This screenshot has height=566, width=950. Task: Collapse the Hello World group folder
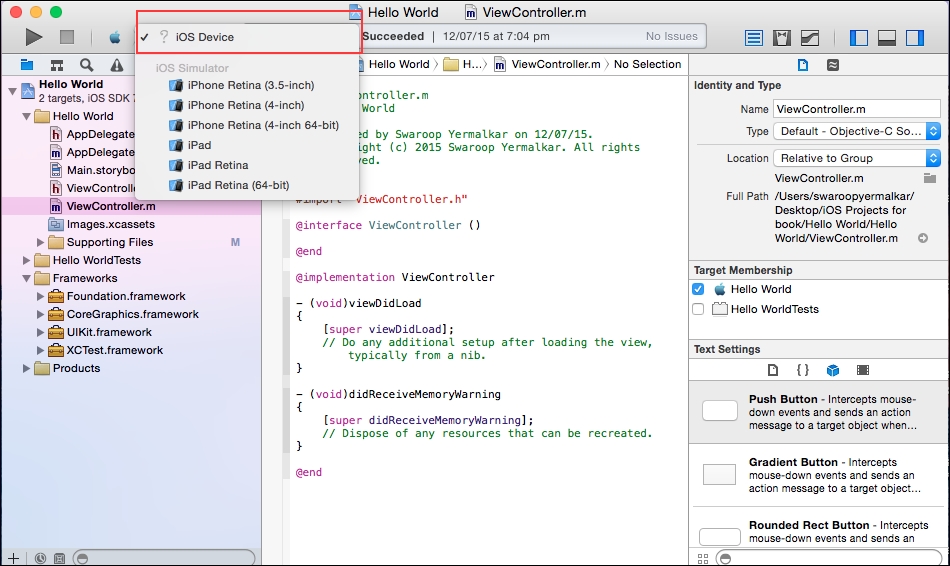point(26,116)
